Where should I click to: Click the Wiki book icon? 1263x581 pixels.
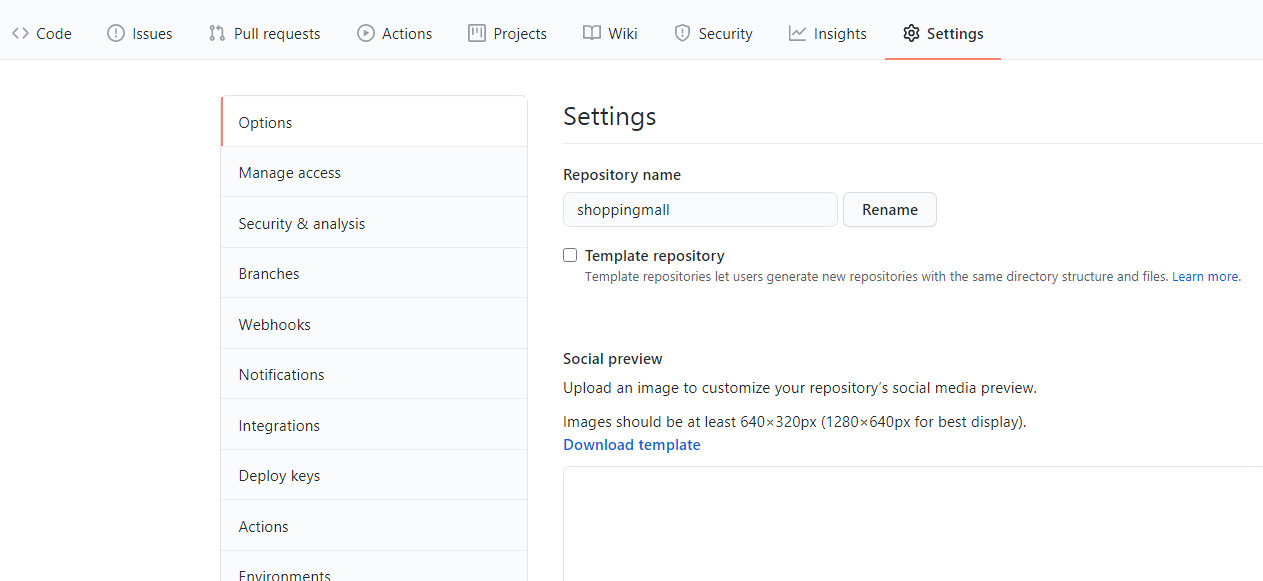(592, 34)
